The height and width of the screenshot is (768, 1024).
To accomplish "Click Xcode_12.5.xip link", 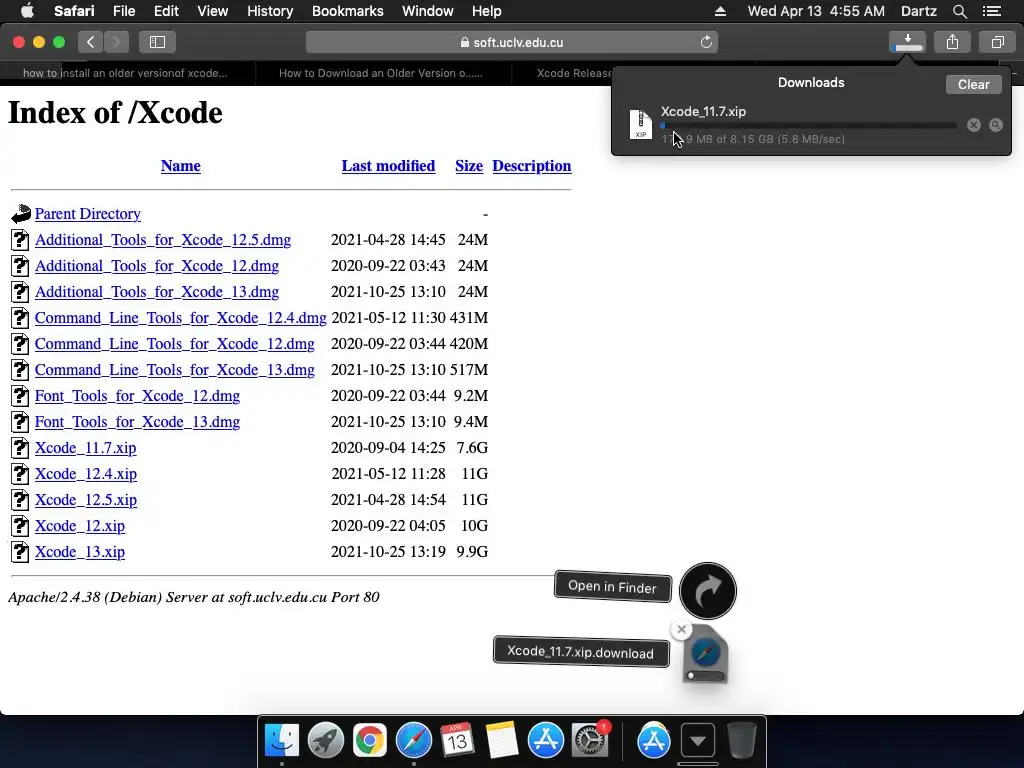I will 86,500.
